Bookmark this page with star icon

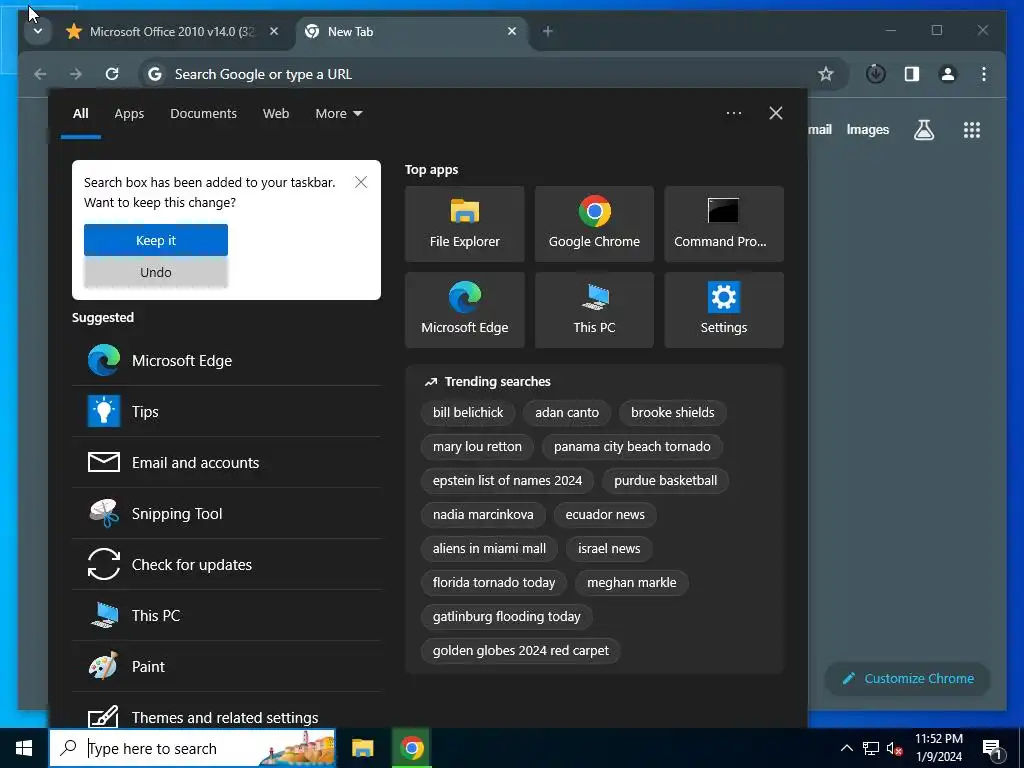click(825, 74)
